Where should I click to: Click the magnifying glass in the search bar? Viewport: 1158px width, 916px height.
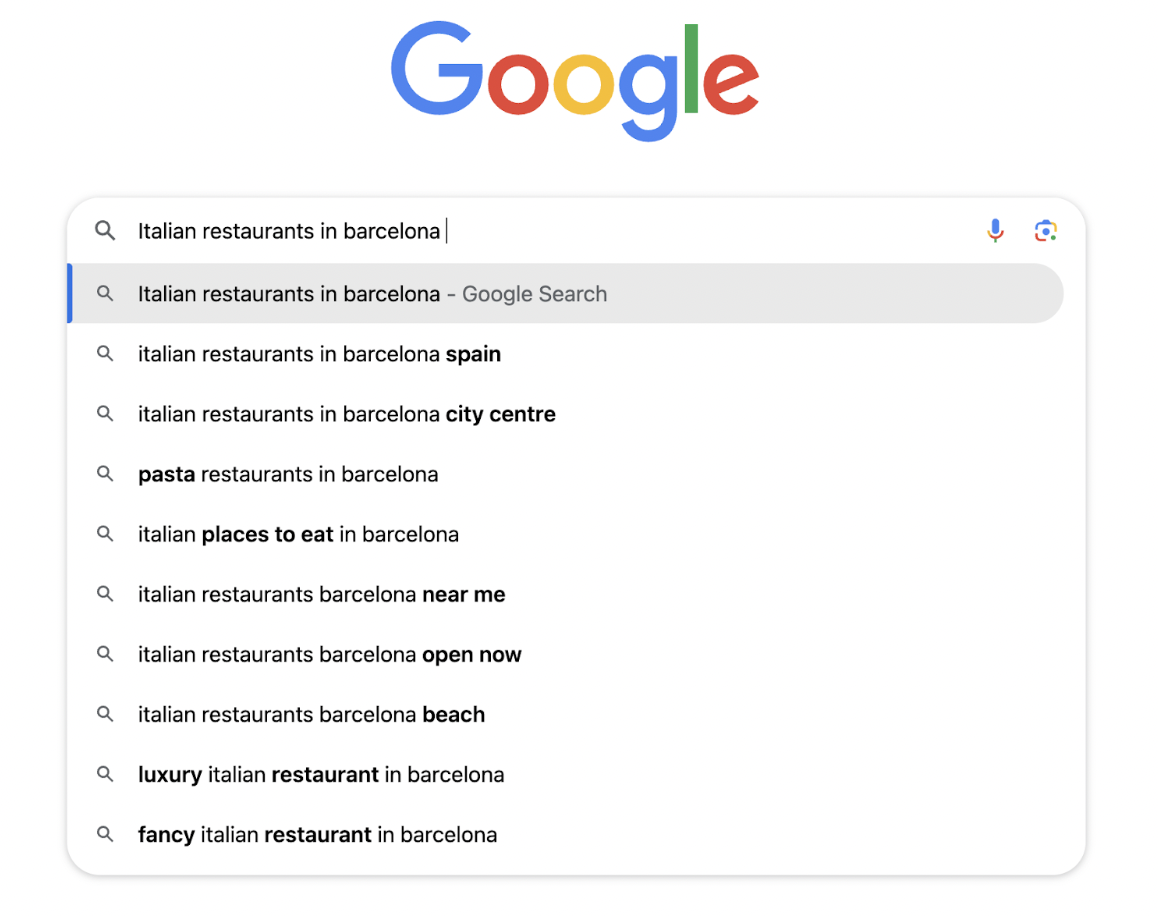pyautogui.click(x=105, y=230)
